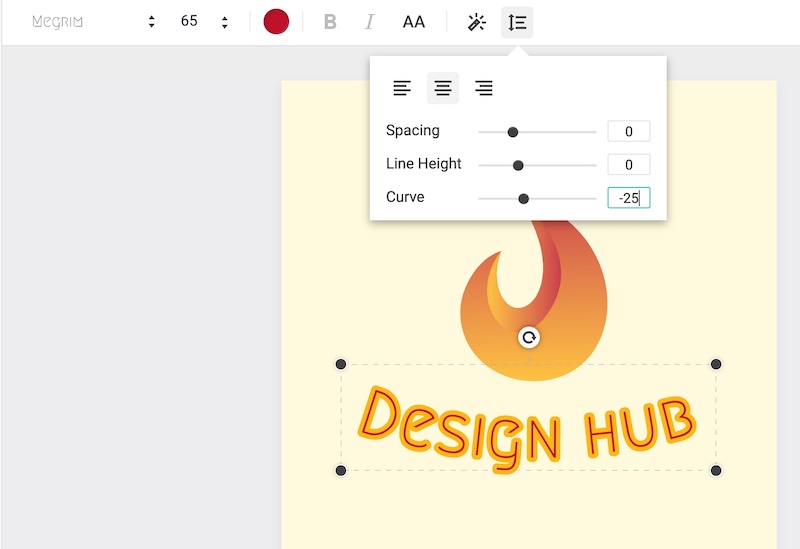The image size is (800, 549).
Task: Open the magic wand text effects
Action: coord(477,22)
